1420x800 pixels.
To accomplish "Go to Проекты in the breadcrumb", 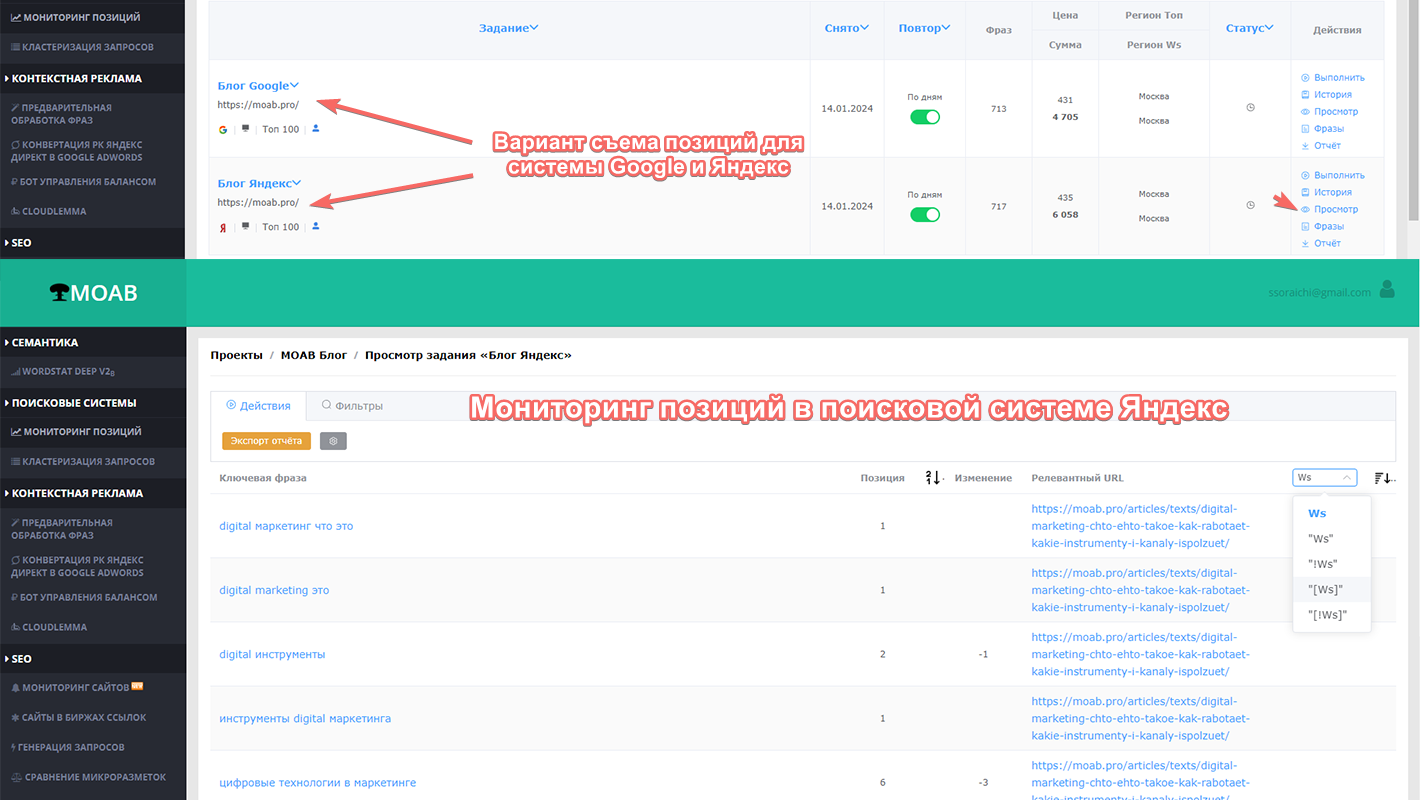I will click(237, 355).
